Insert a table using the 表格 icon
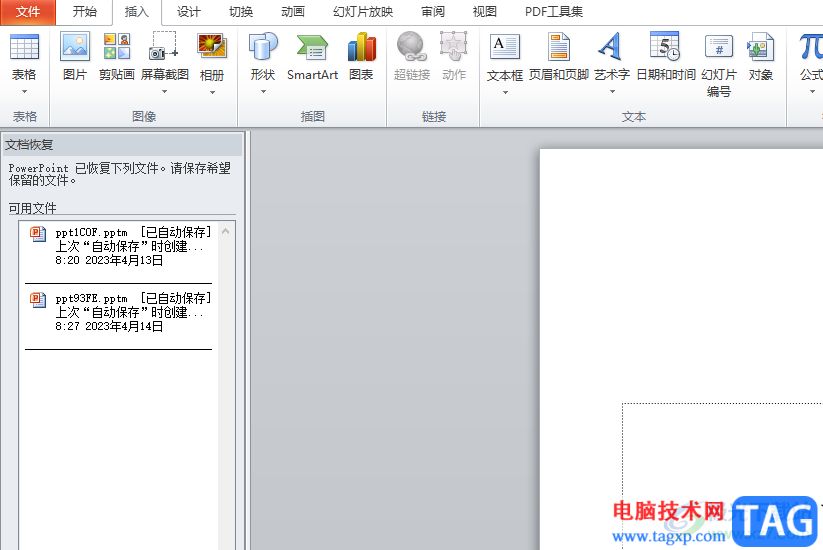Image resolution: width=823 pixels, height=550 pixels. (24, 47)
